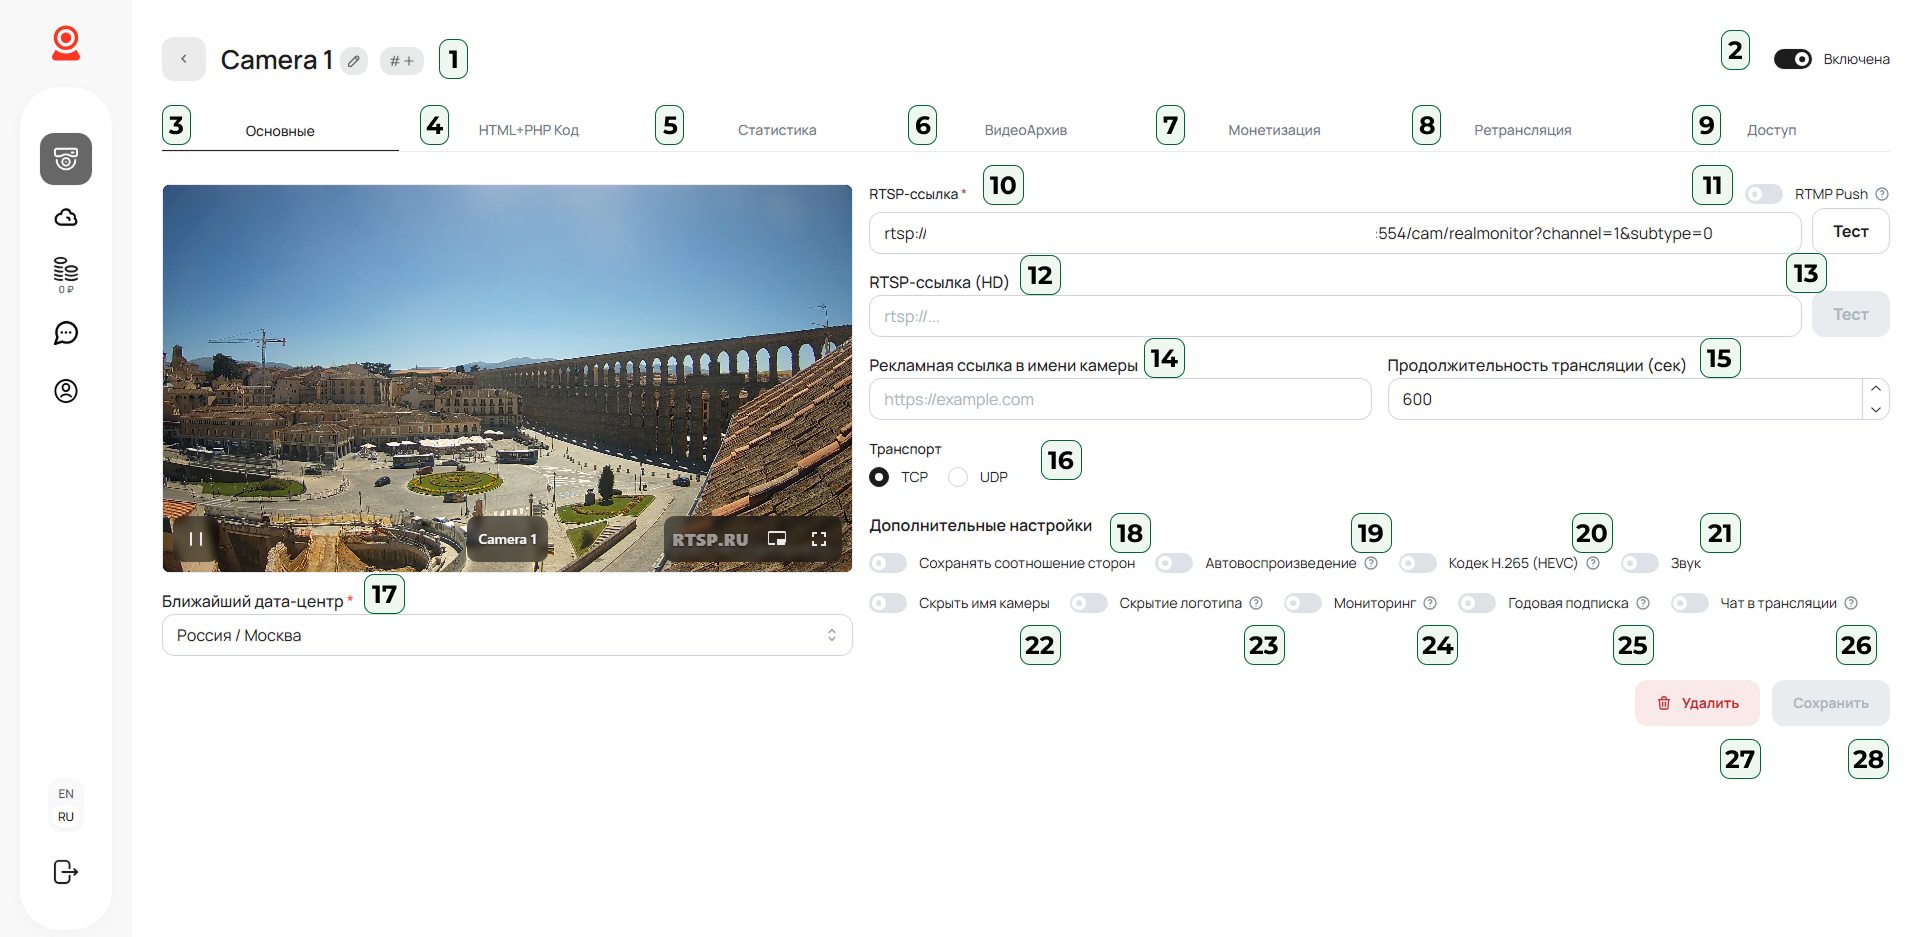Pause the camera video preview

click(x=196, y=539)
